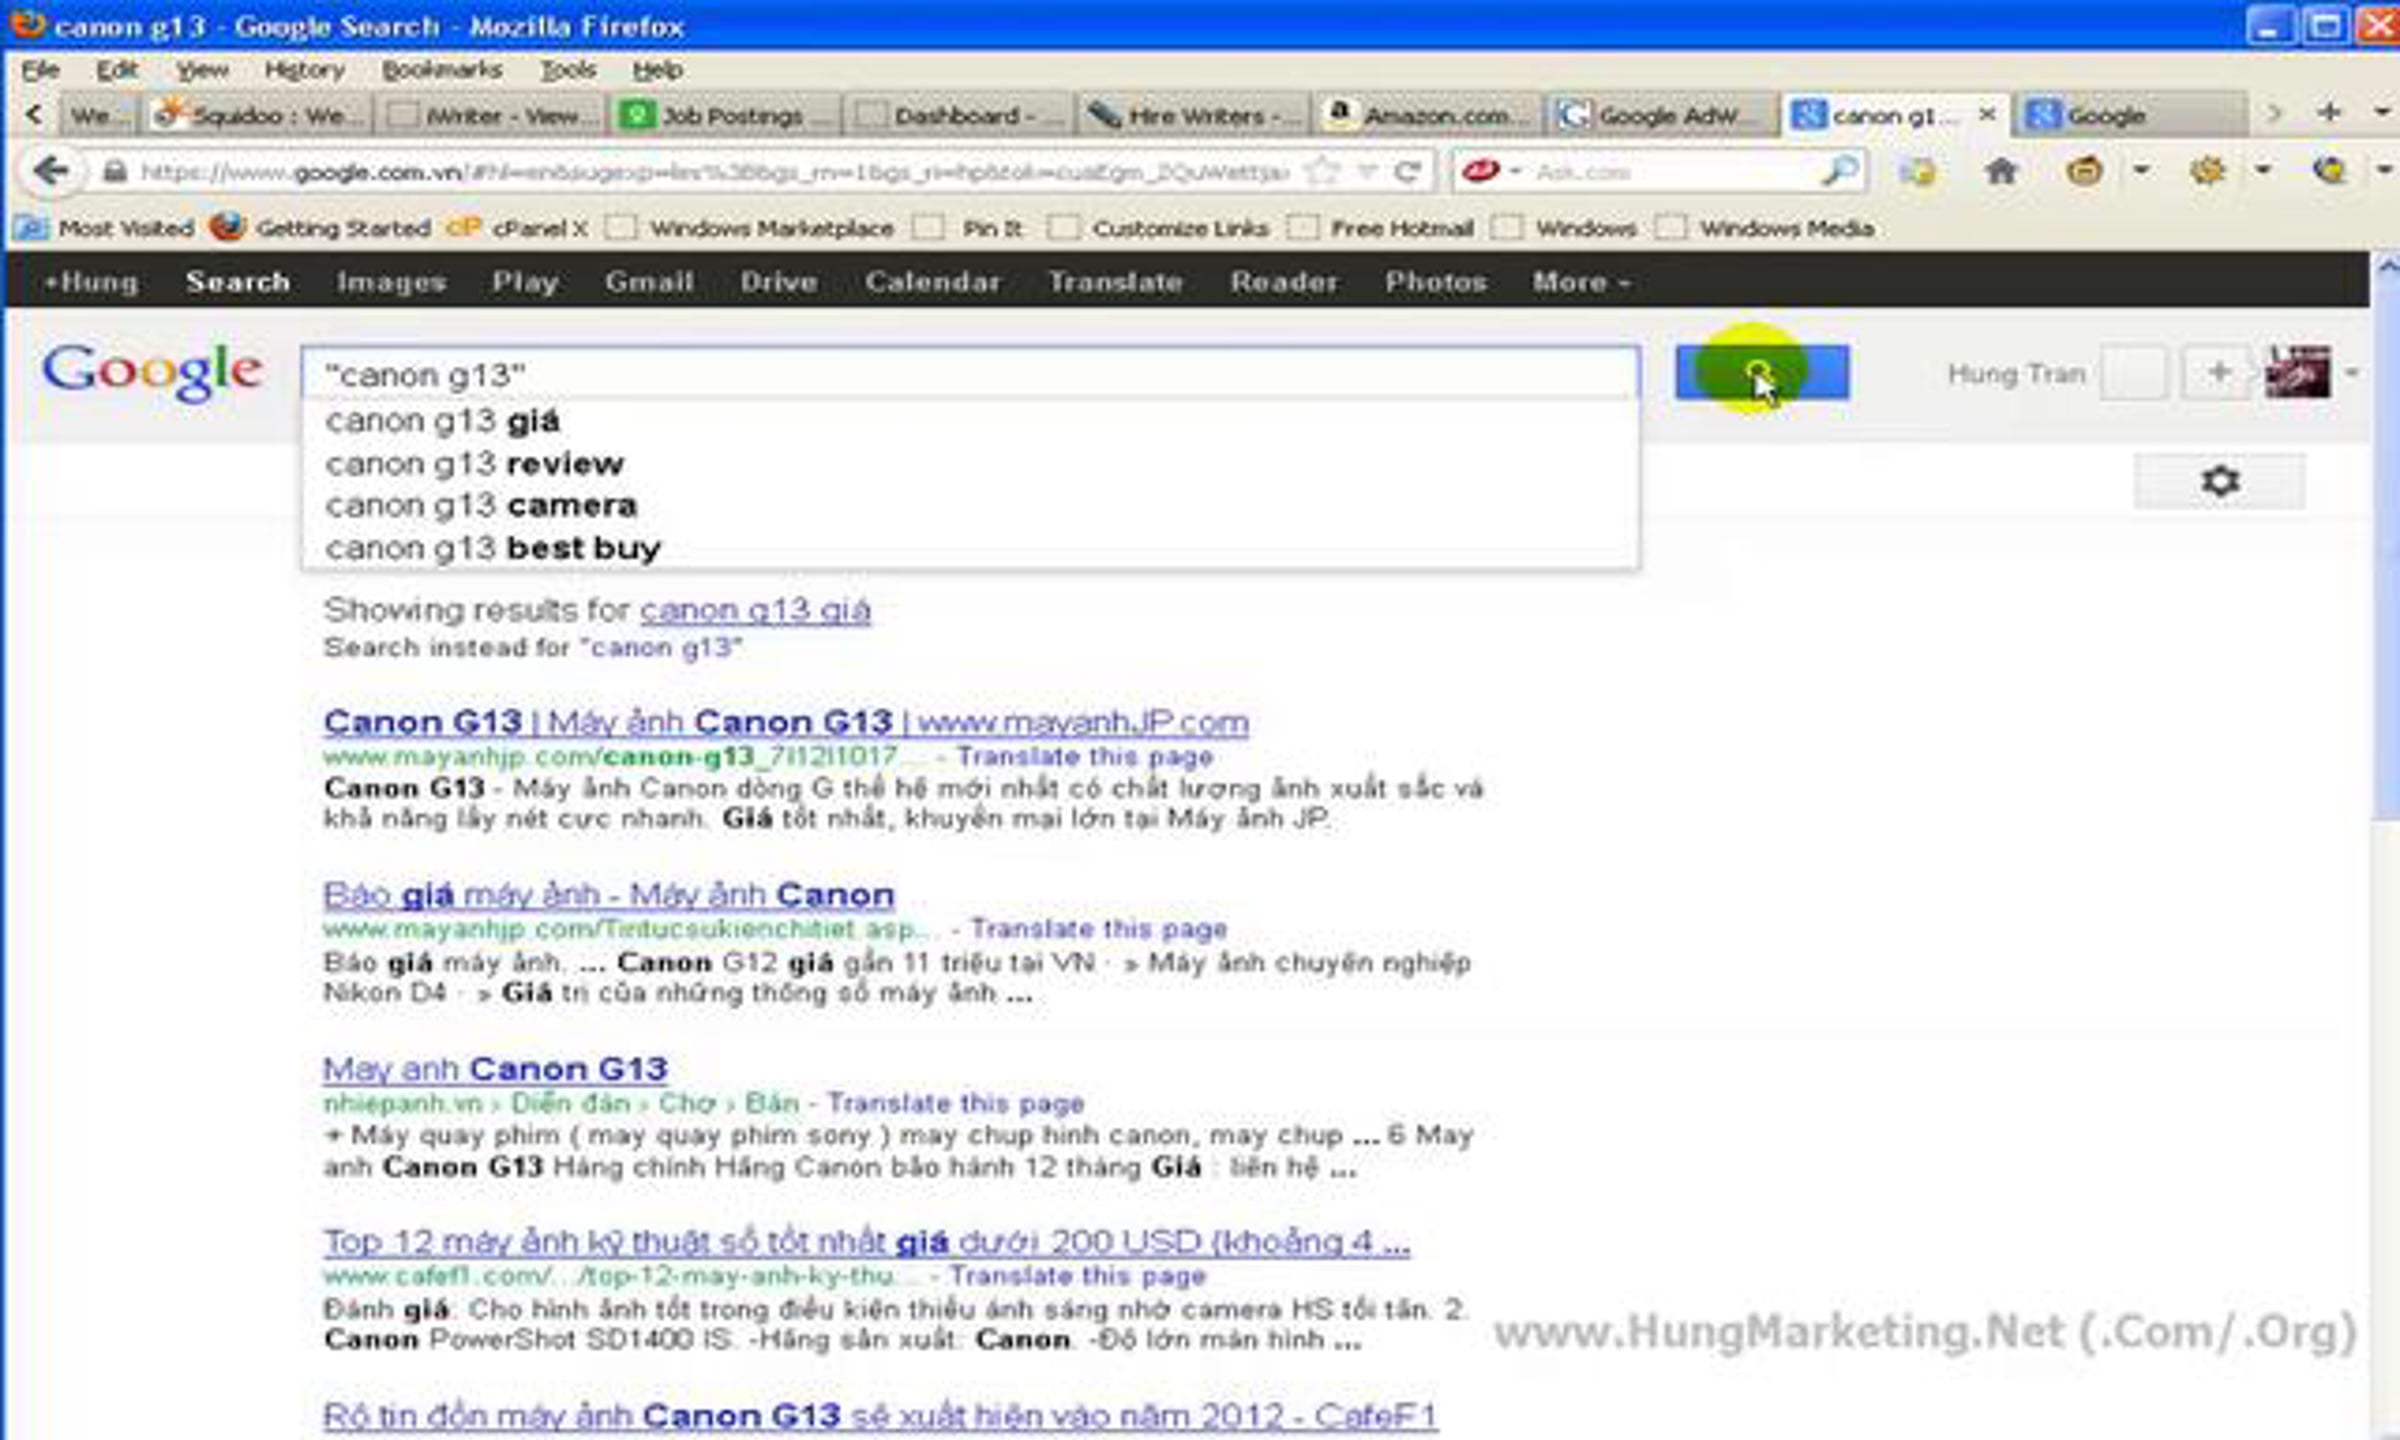2400x1440 pixels.
Task: Open the History menu
Action: pos(305,70)
